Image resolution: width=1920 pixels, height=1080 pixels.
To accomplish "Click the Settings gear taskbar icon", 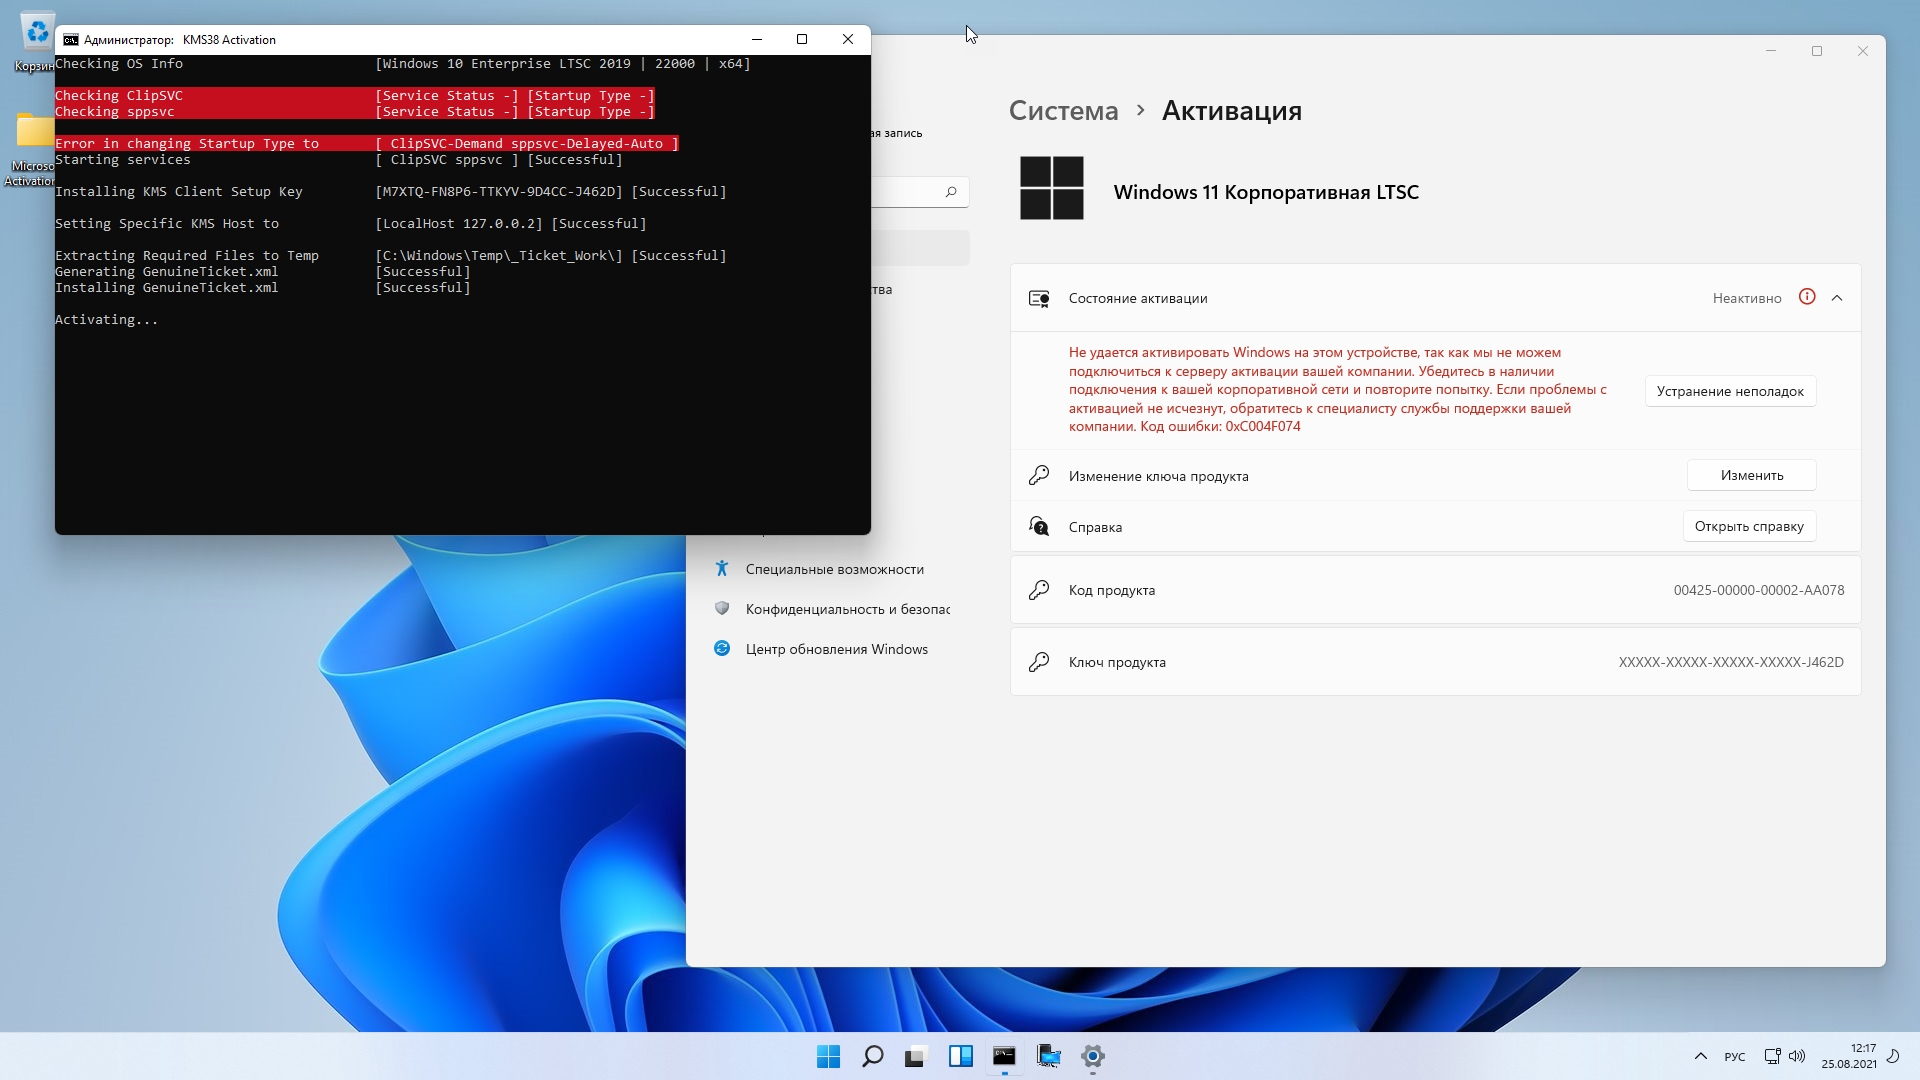I will tap(1092, 1056).
